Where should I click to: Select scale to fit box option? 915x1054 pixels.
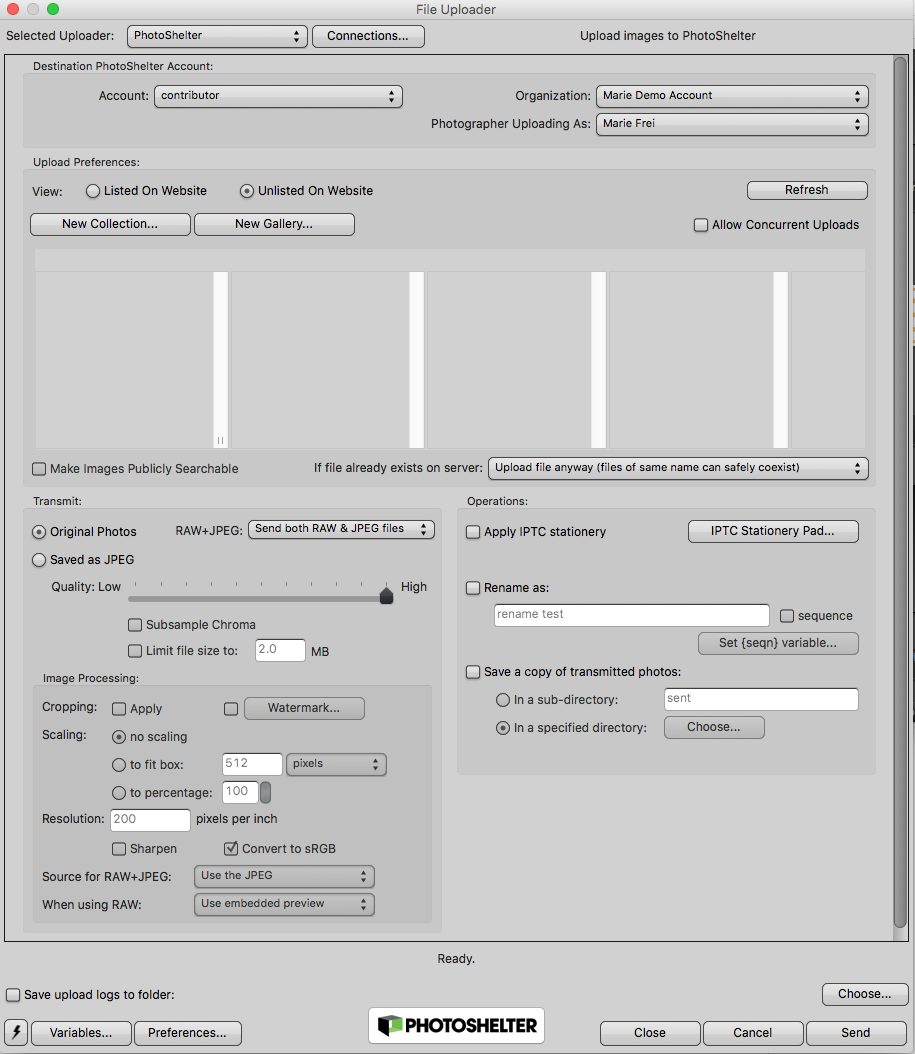click(x=118, y=765)
